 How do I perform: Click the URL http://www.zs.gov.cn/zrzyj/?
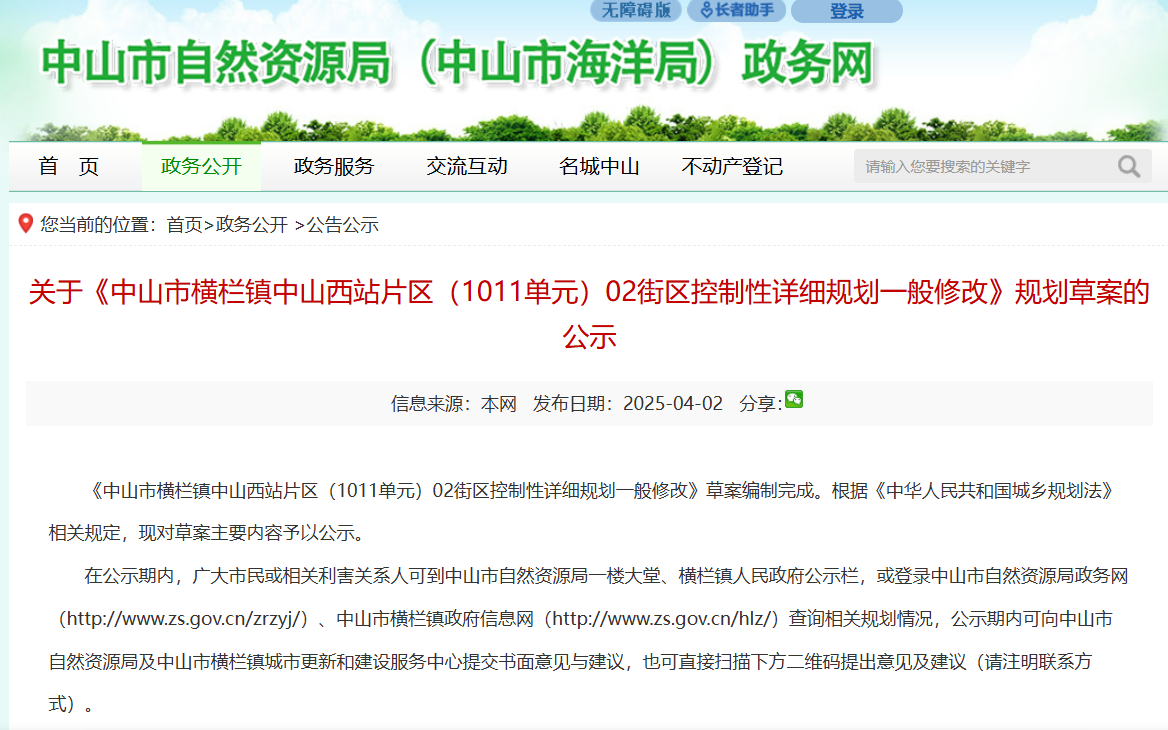tap(183, 618)
